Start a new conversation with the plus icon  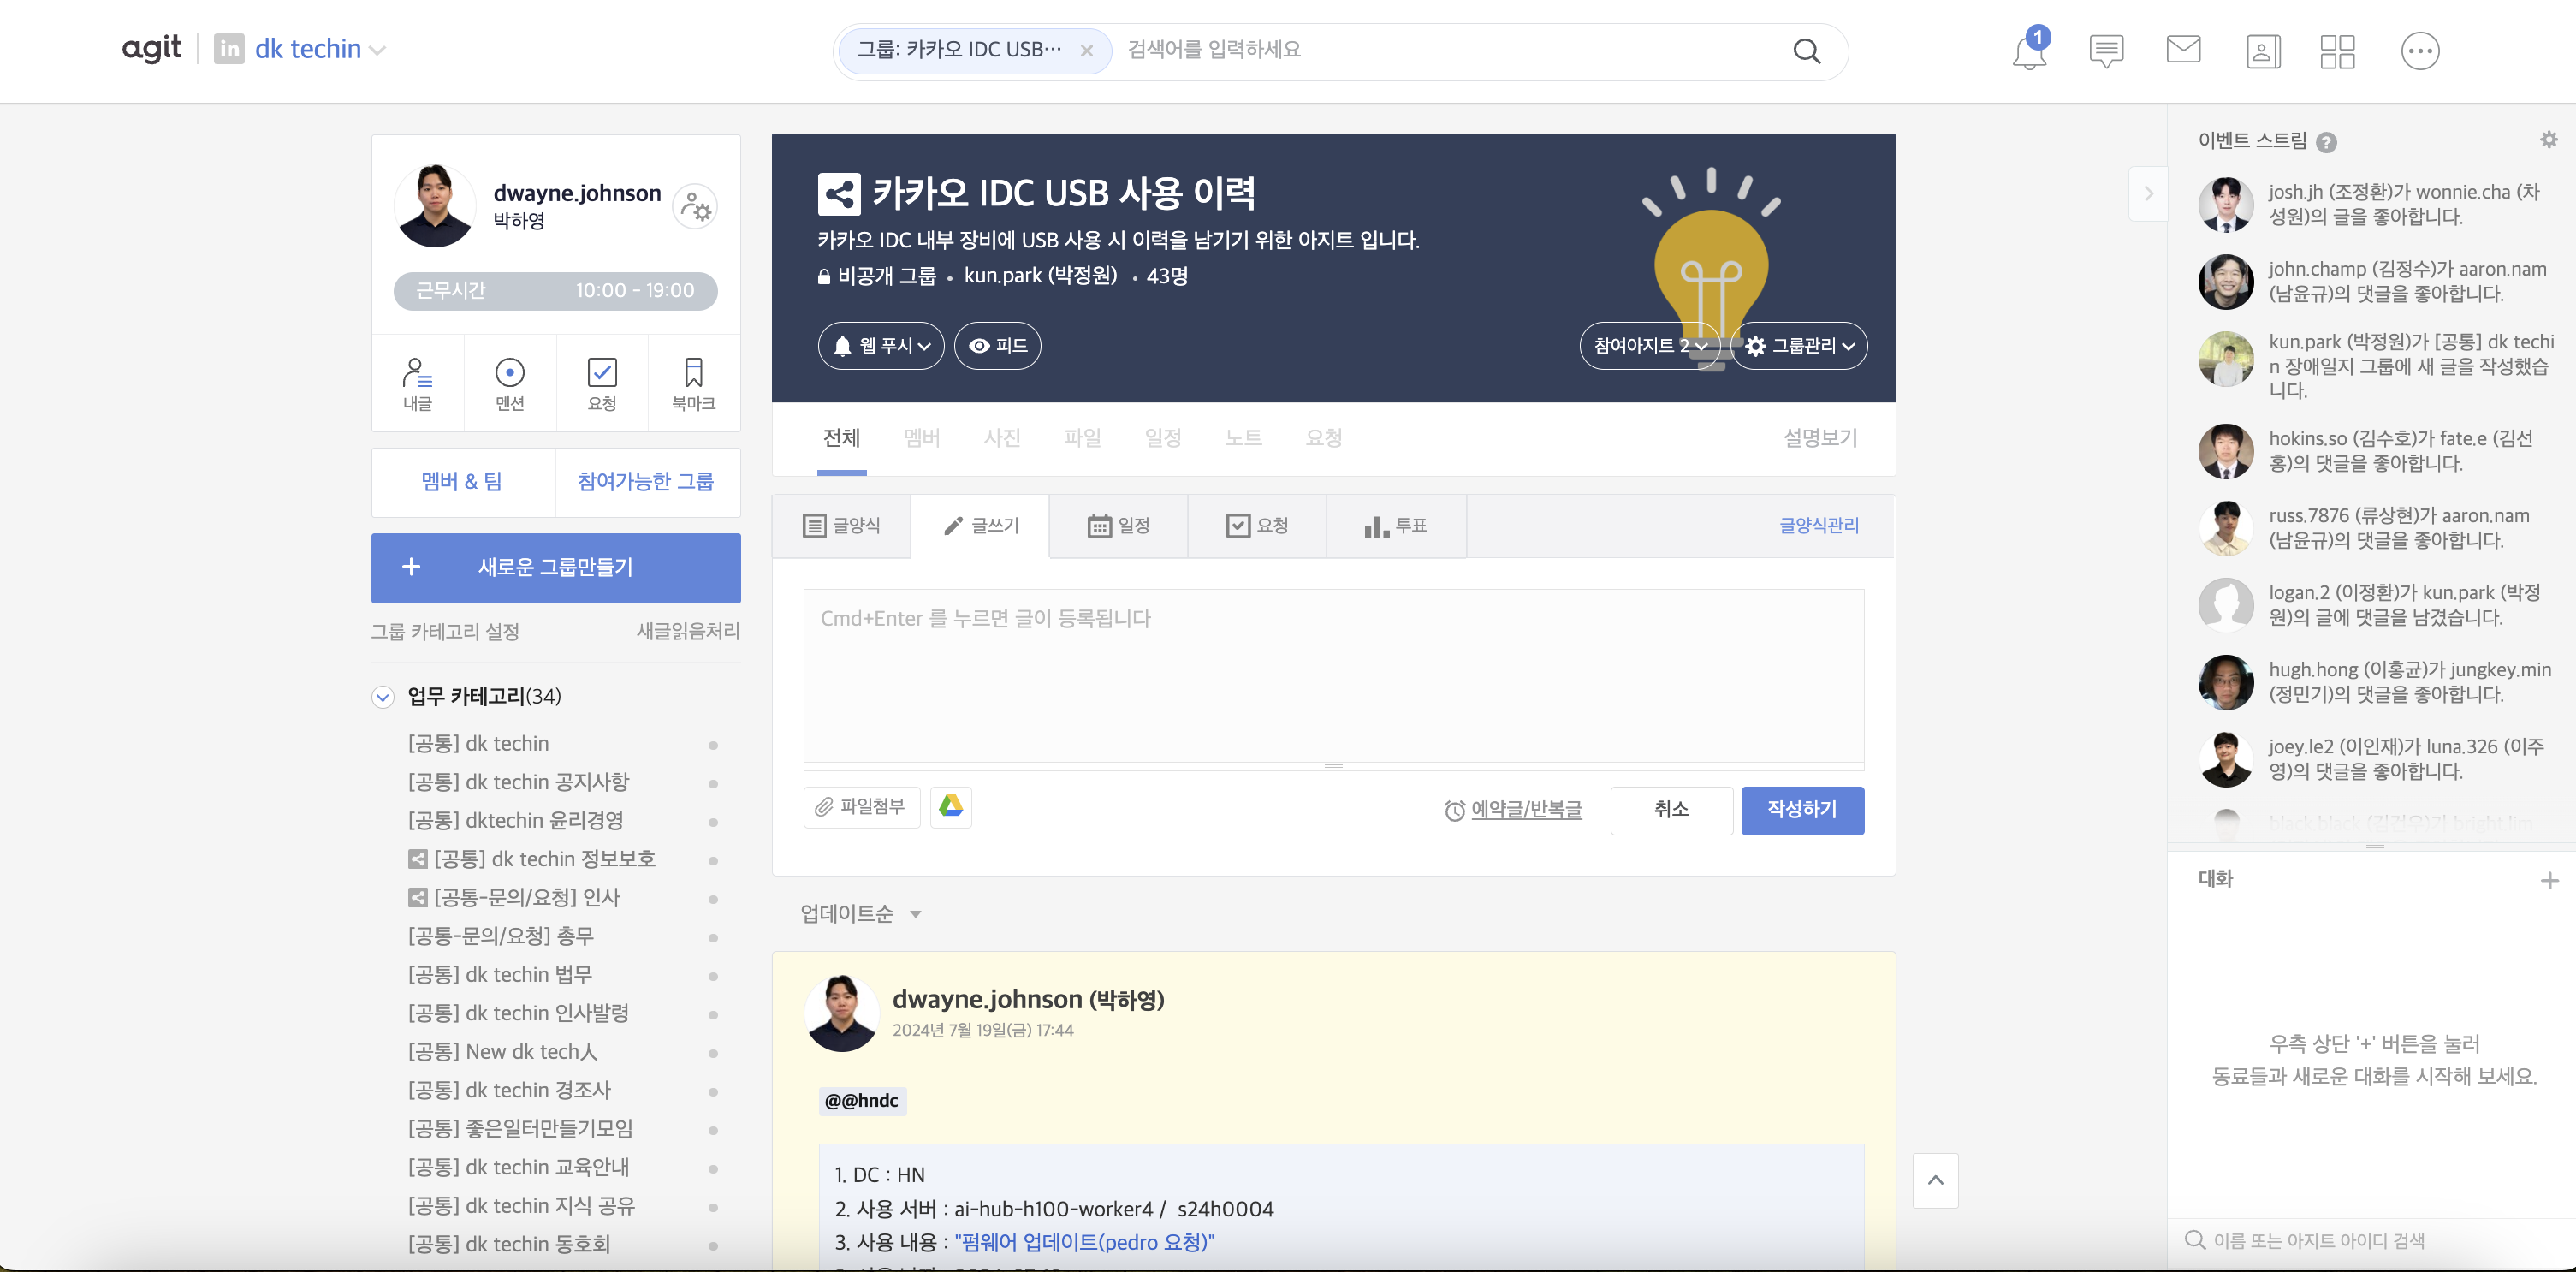(2549, 880)
